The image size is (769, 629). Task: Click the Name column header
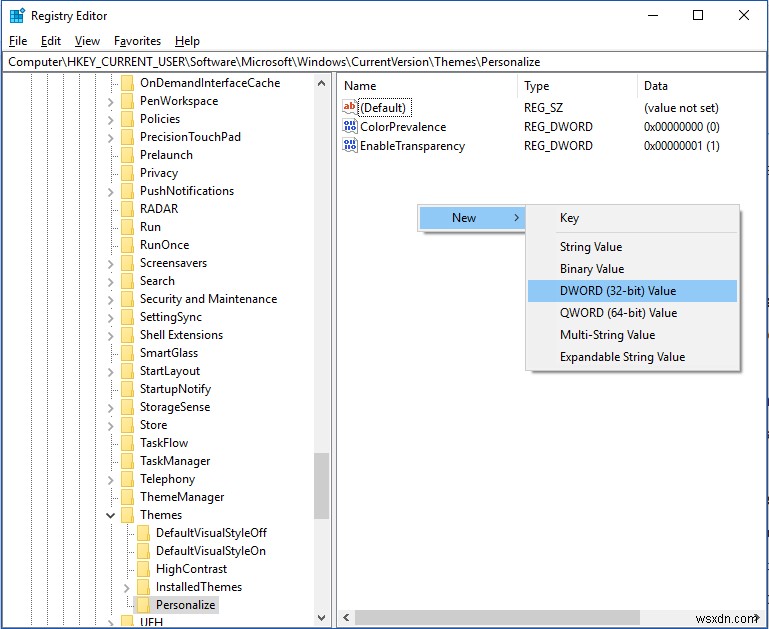pyautogui.click(x=427, y=86)
